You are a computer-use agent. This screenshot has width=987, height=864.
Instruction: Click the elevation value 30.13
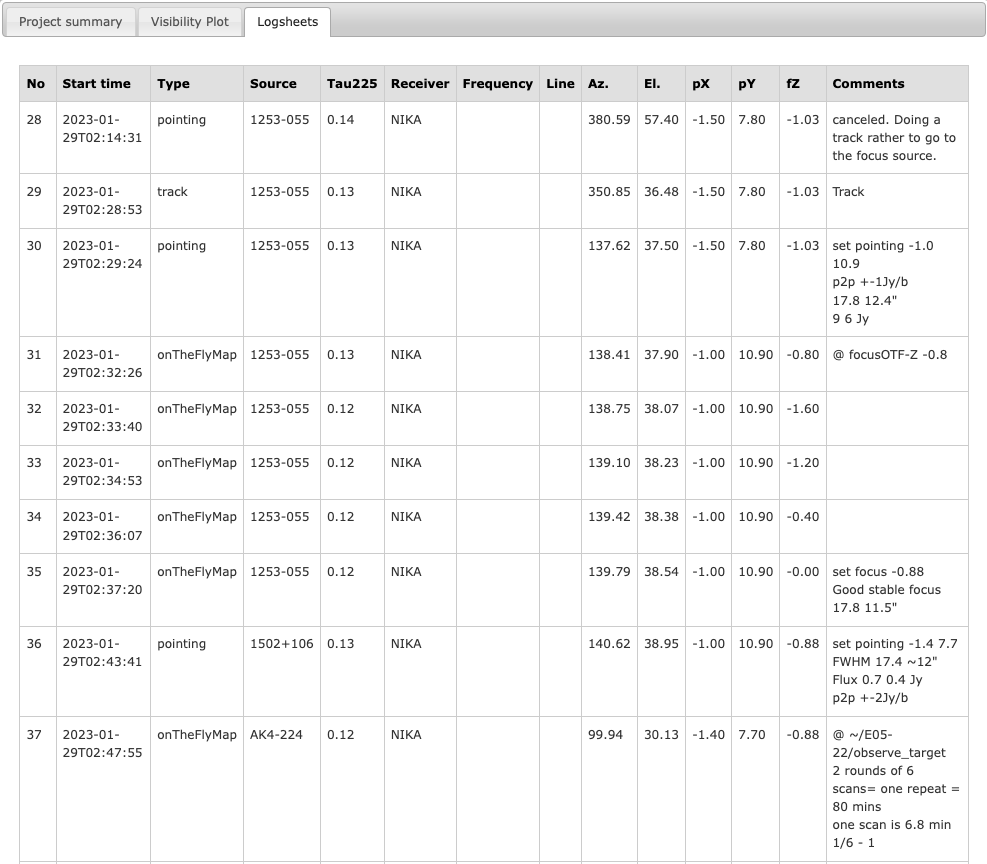click(x=661, y=735)
